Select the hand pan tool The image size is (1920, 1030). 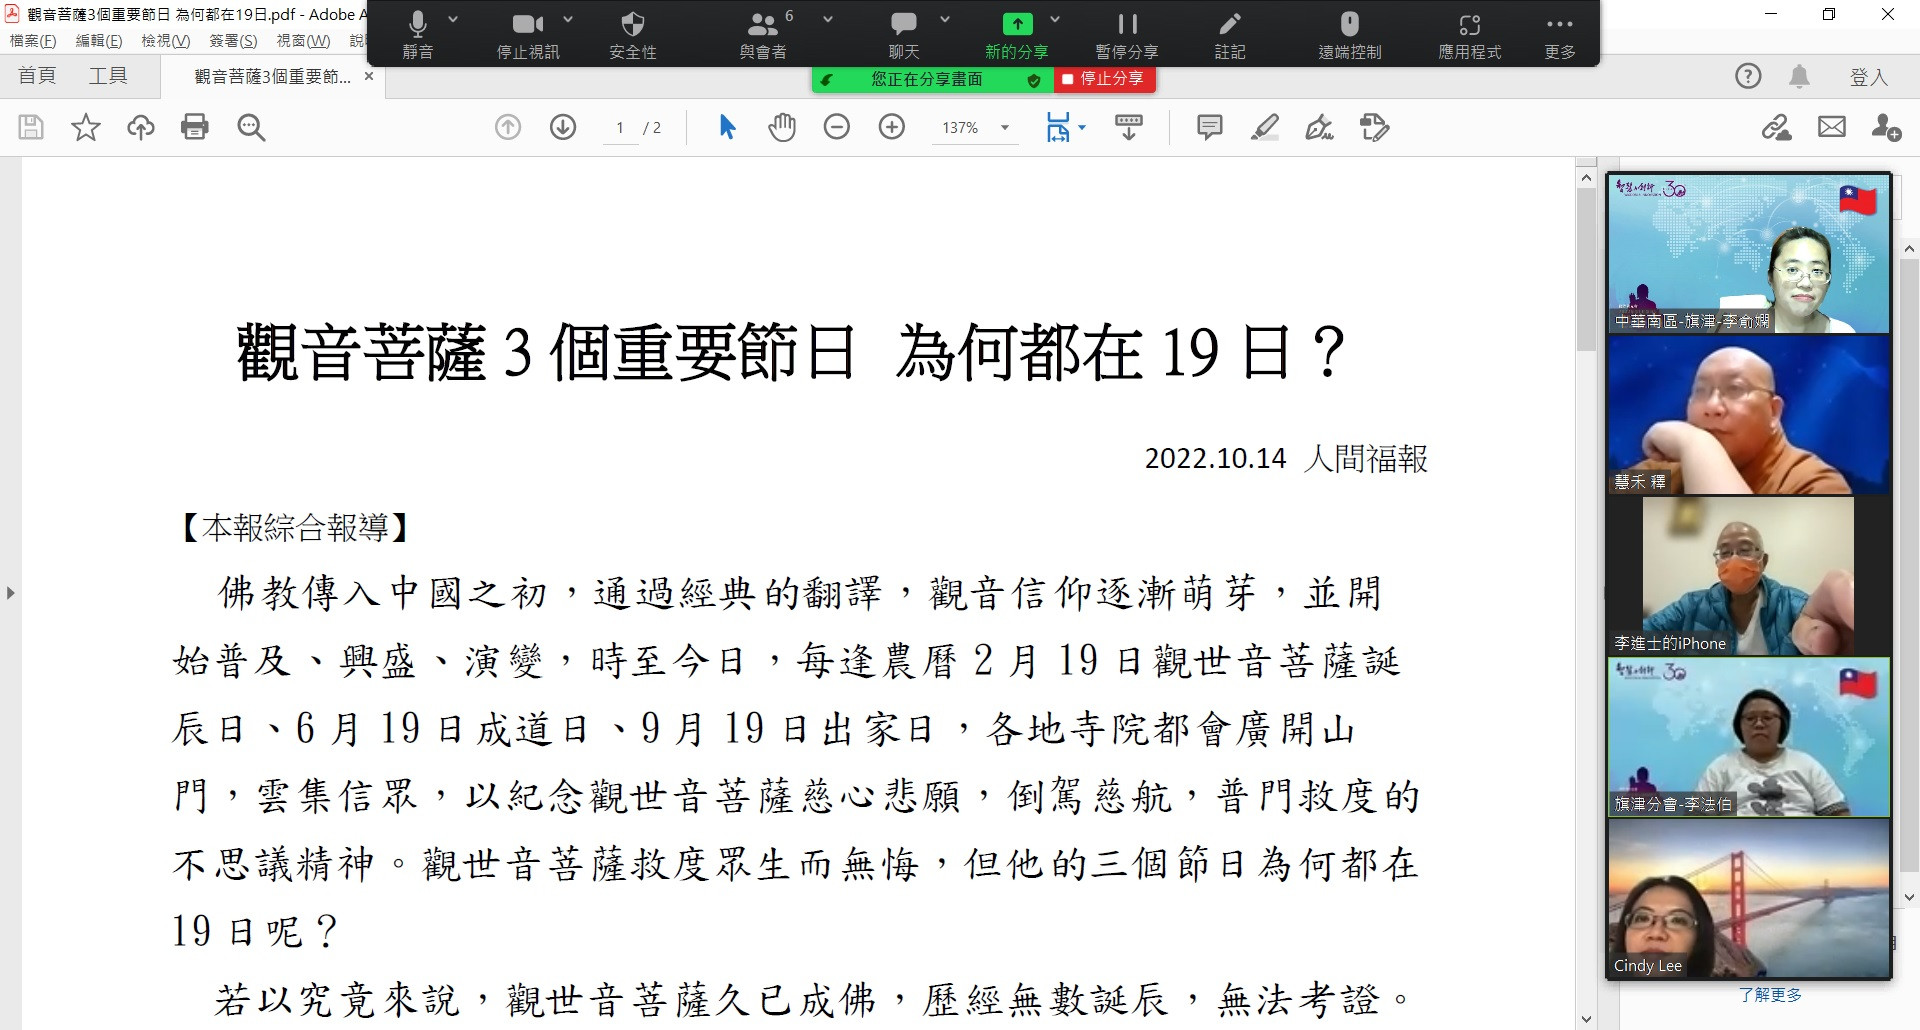(x=782, y=127)
